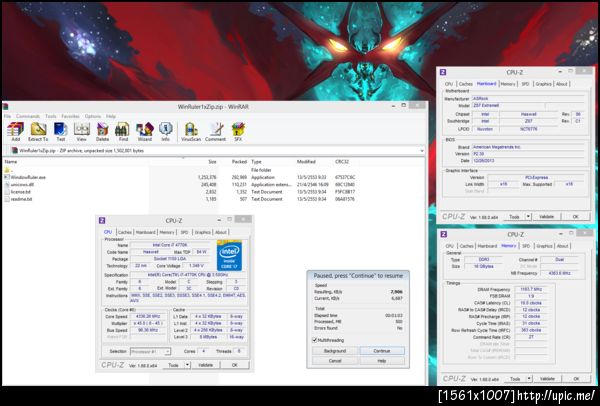Image resolution: width=600 pixels, height=406 pixels.
Task: Click Validate in center CPU-Z window
Action: tap(205, 365)
